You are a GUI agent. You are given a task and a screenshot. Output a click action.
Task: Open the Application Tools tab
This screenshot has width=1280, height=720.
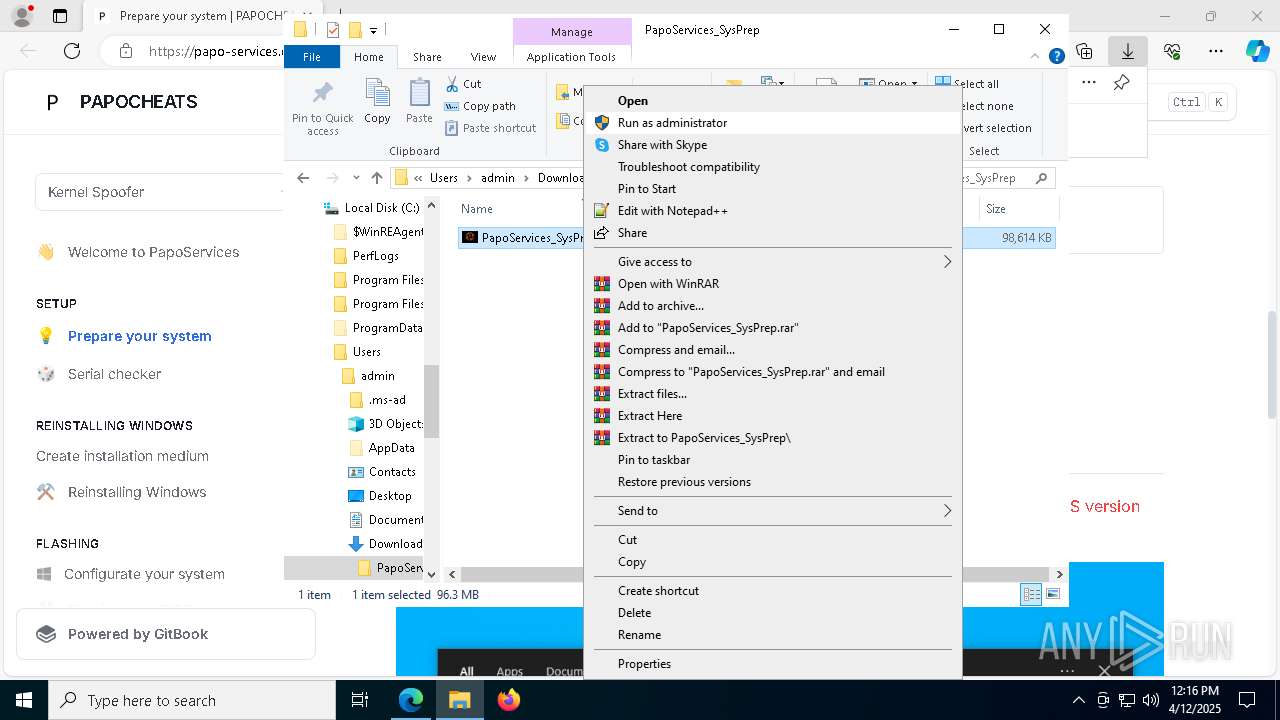pos(571,57)
